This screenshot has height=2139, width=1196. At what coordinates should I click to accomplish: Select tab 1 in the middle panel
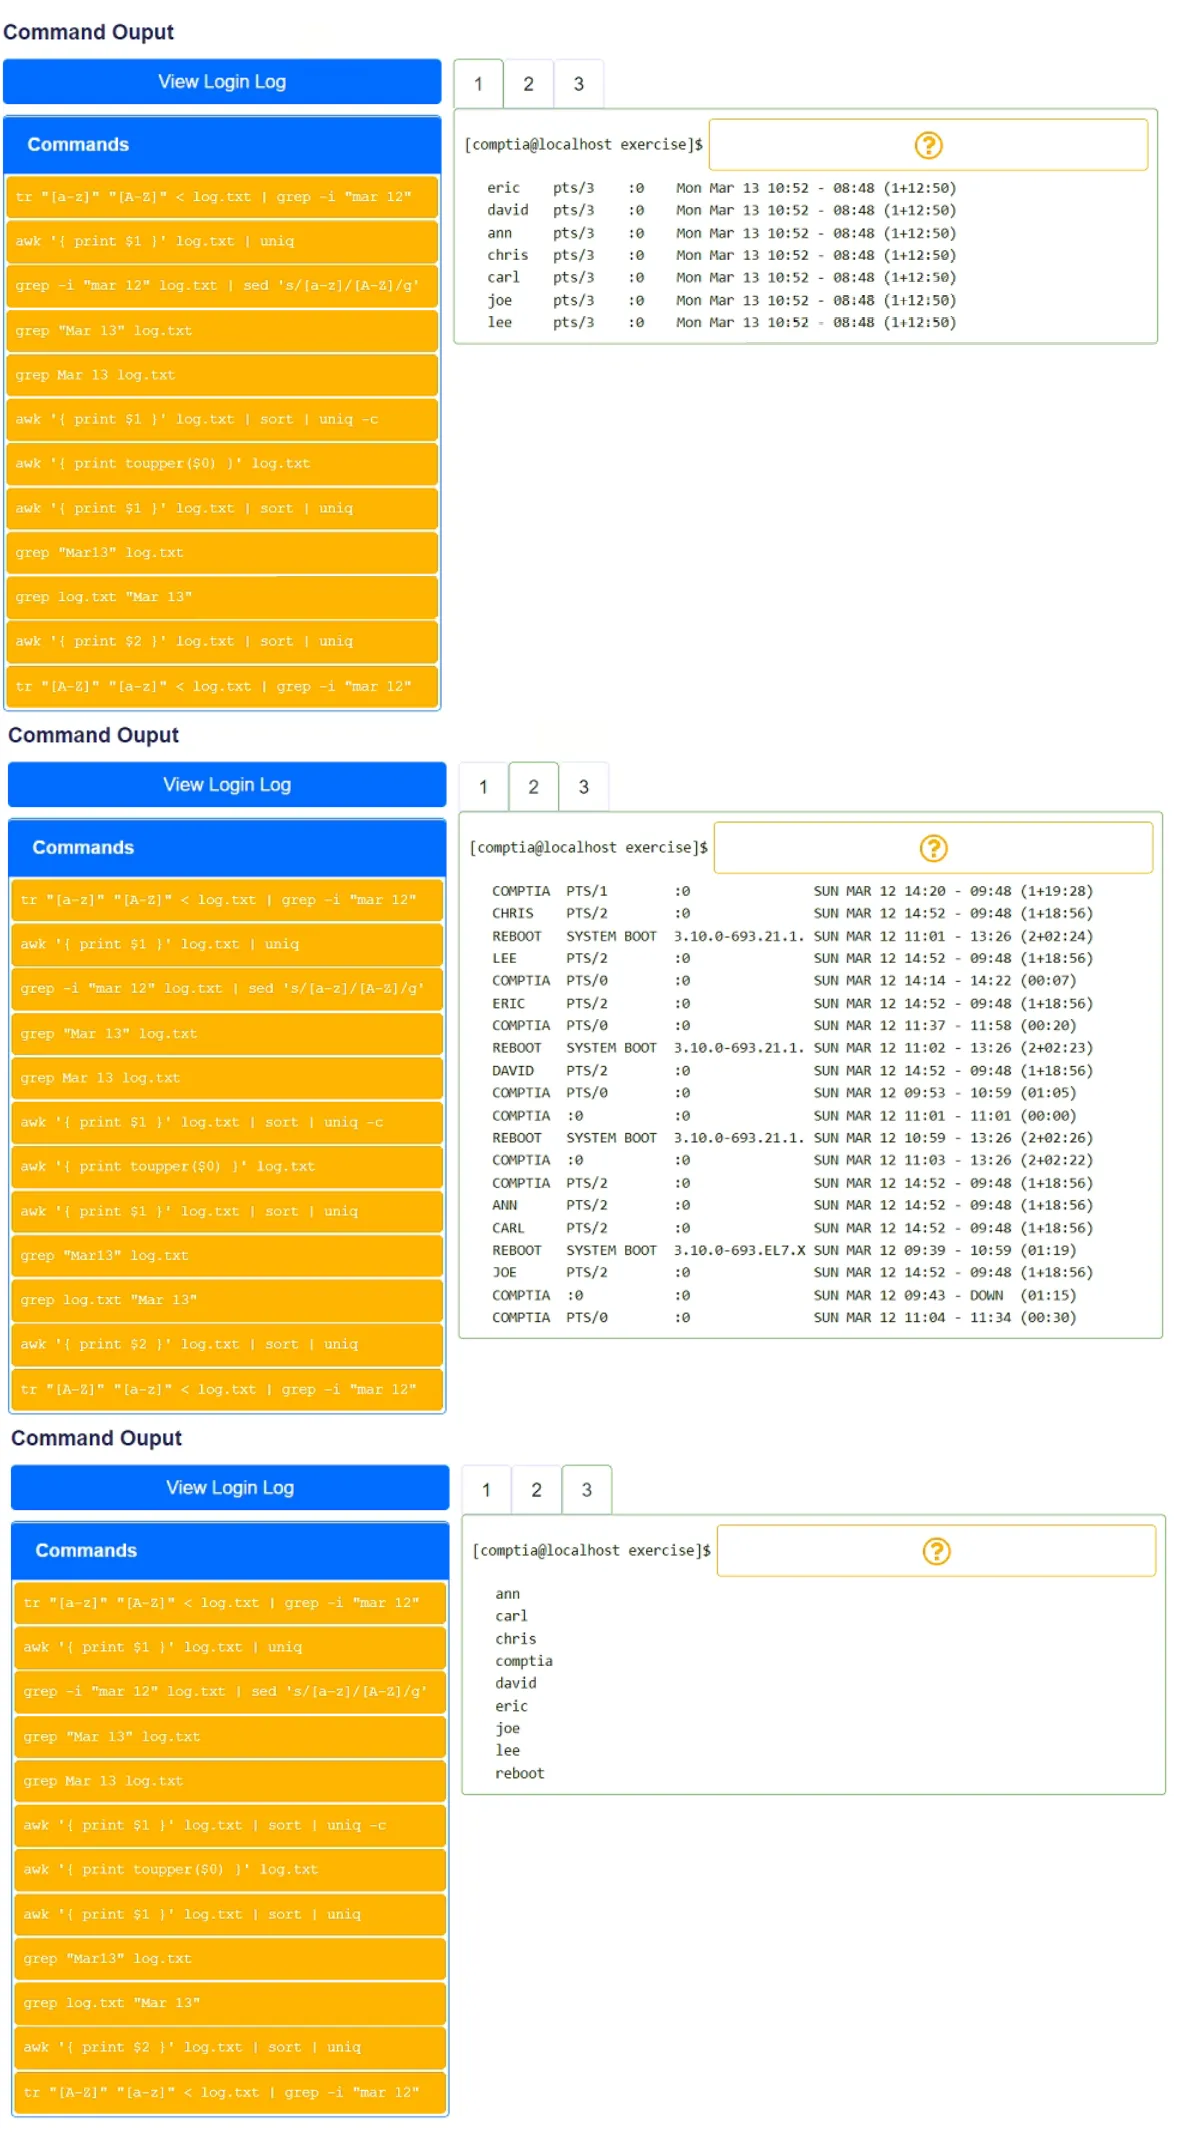pyautogui.click(x=483, y=787)
